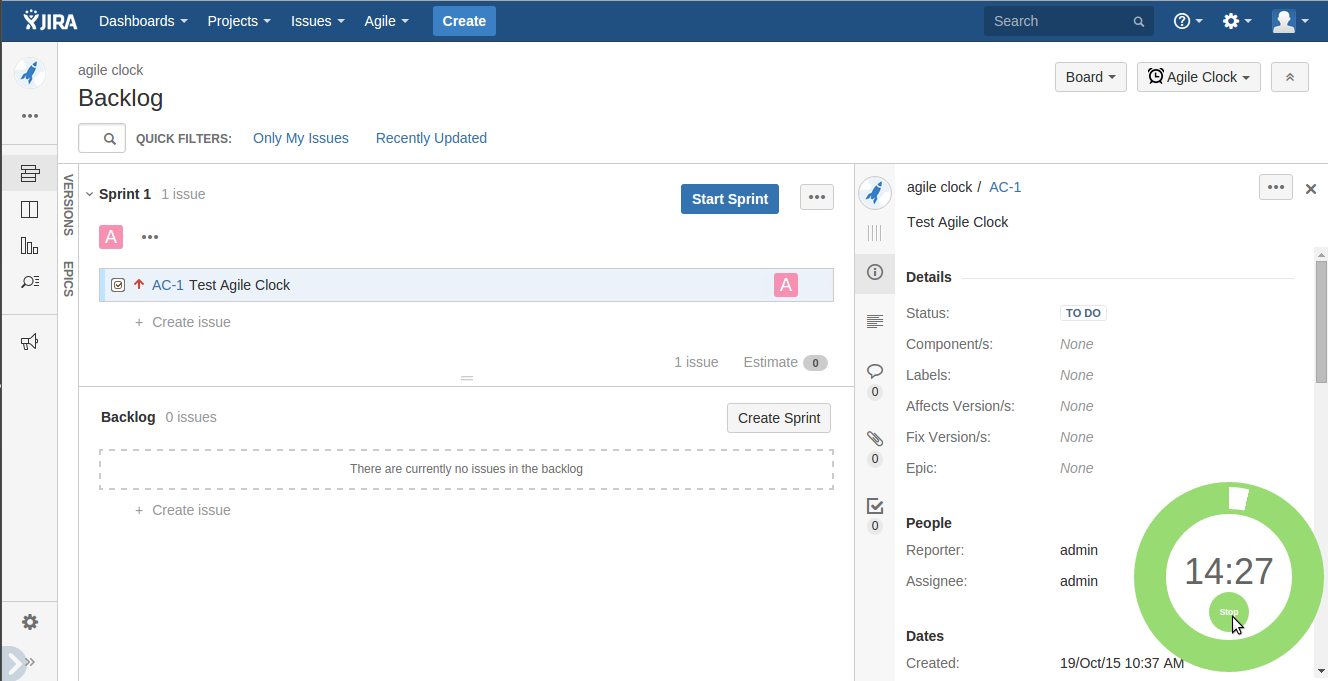
Task: Click the scrollbar down arrow in detail panel
Action: point(1321,671)
